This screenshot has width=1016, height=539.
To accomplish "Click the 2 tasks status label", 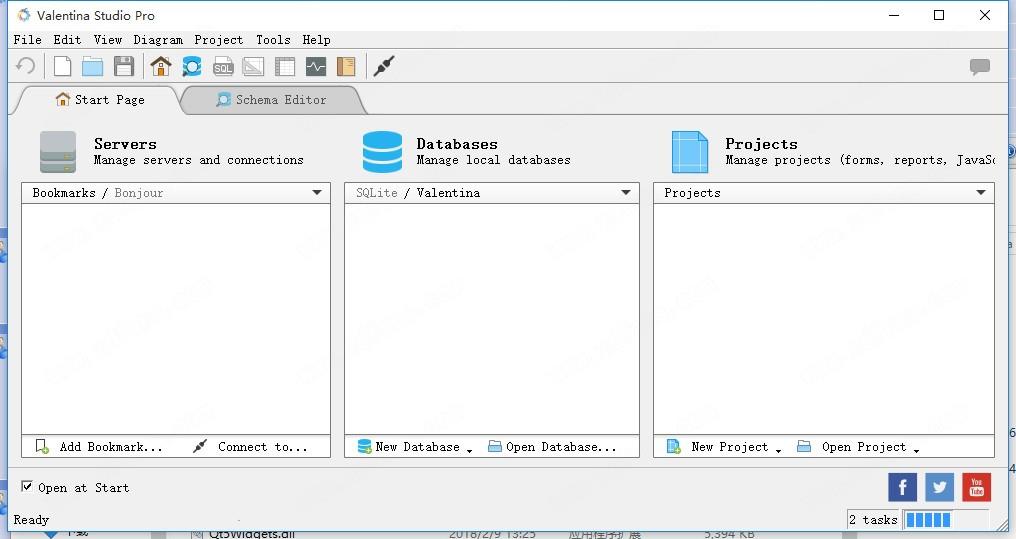I will pyautogui.click(x=873, y=520).
